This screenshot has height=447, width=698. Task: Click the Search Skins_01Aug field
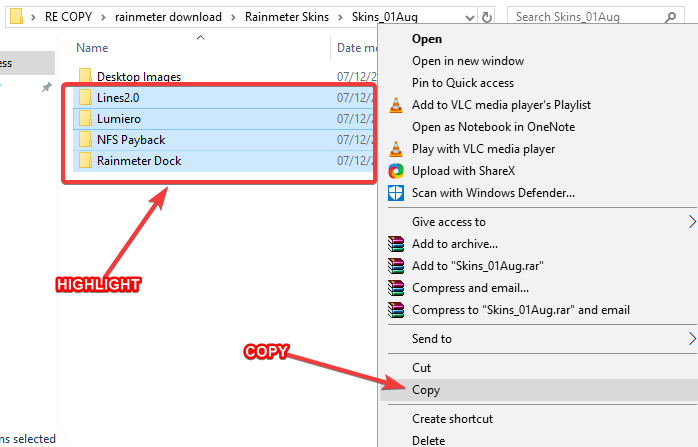[595, 17]
